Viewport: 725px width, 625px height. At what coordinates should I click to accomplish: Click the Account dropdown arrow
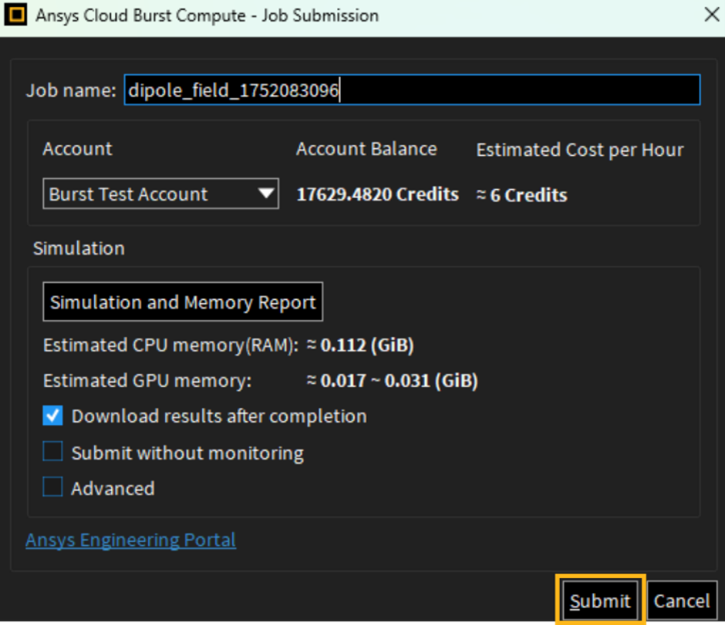point(266,194)
